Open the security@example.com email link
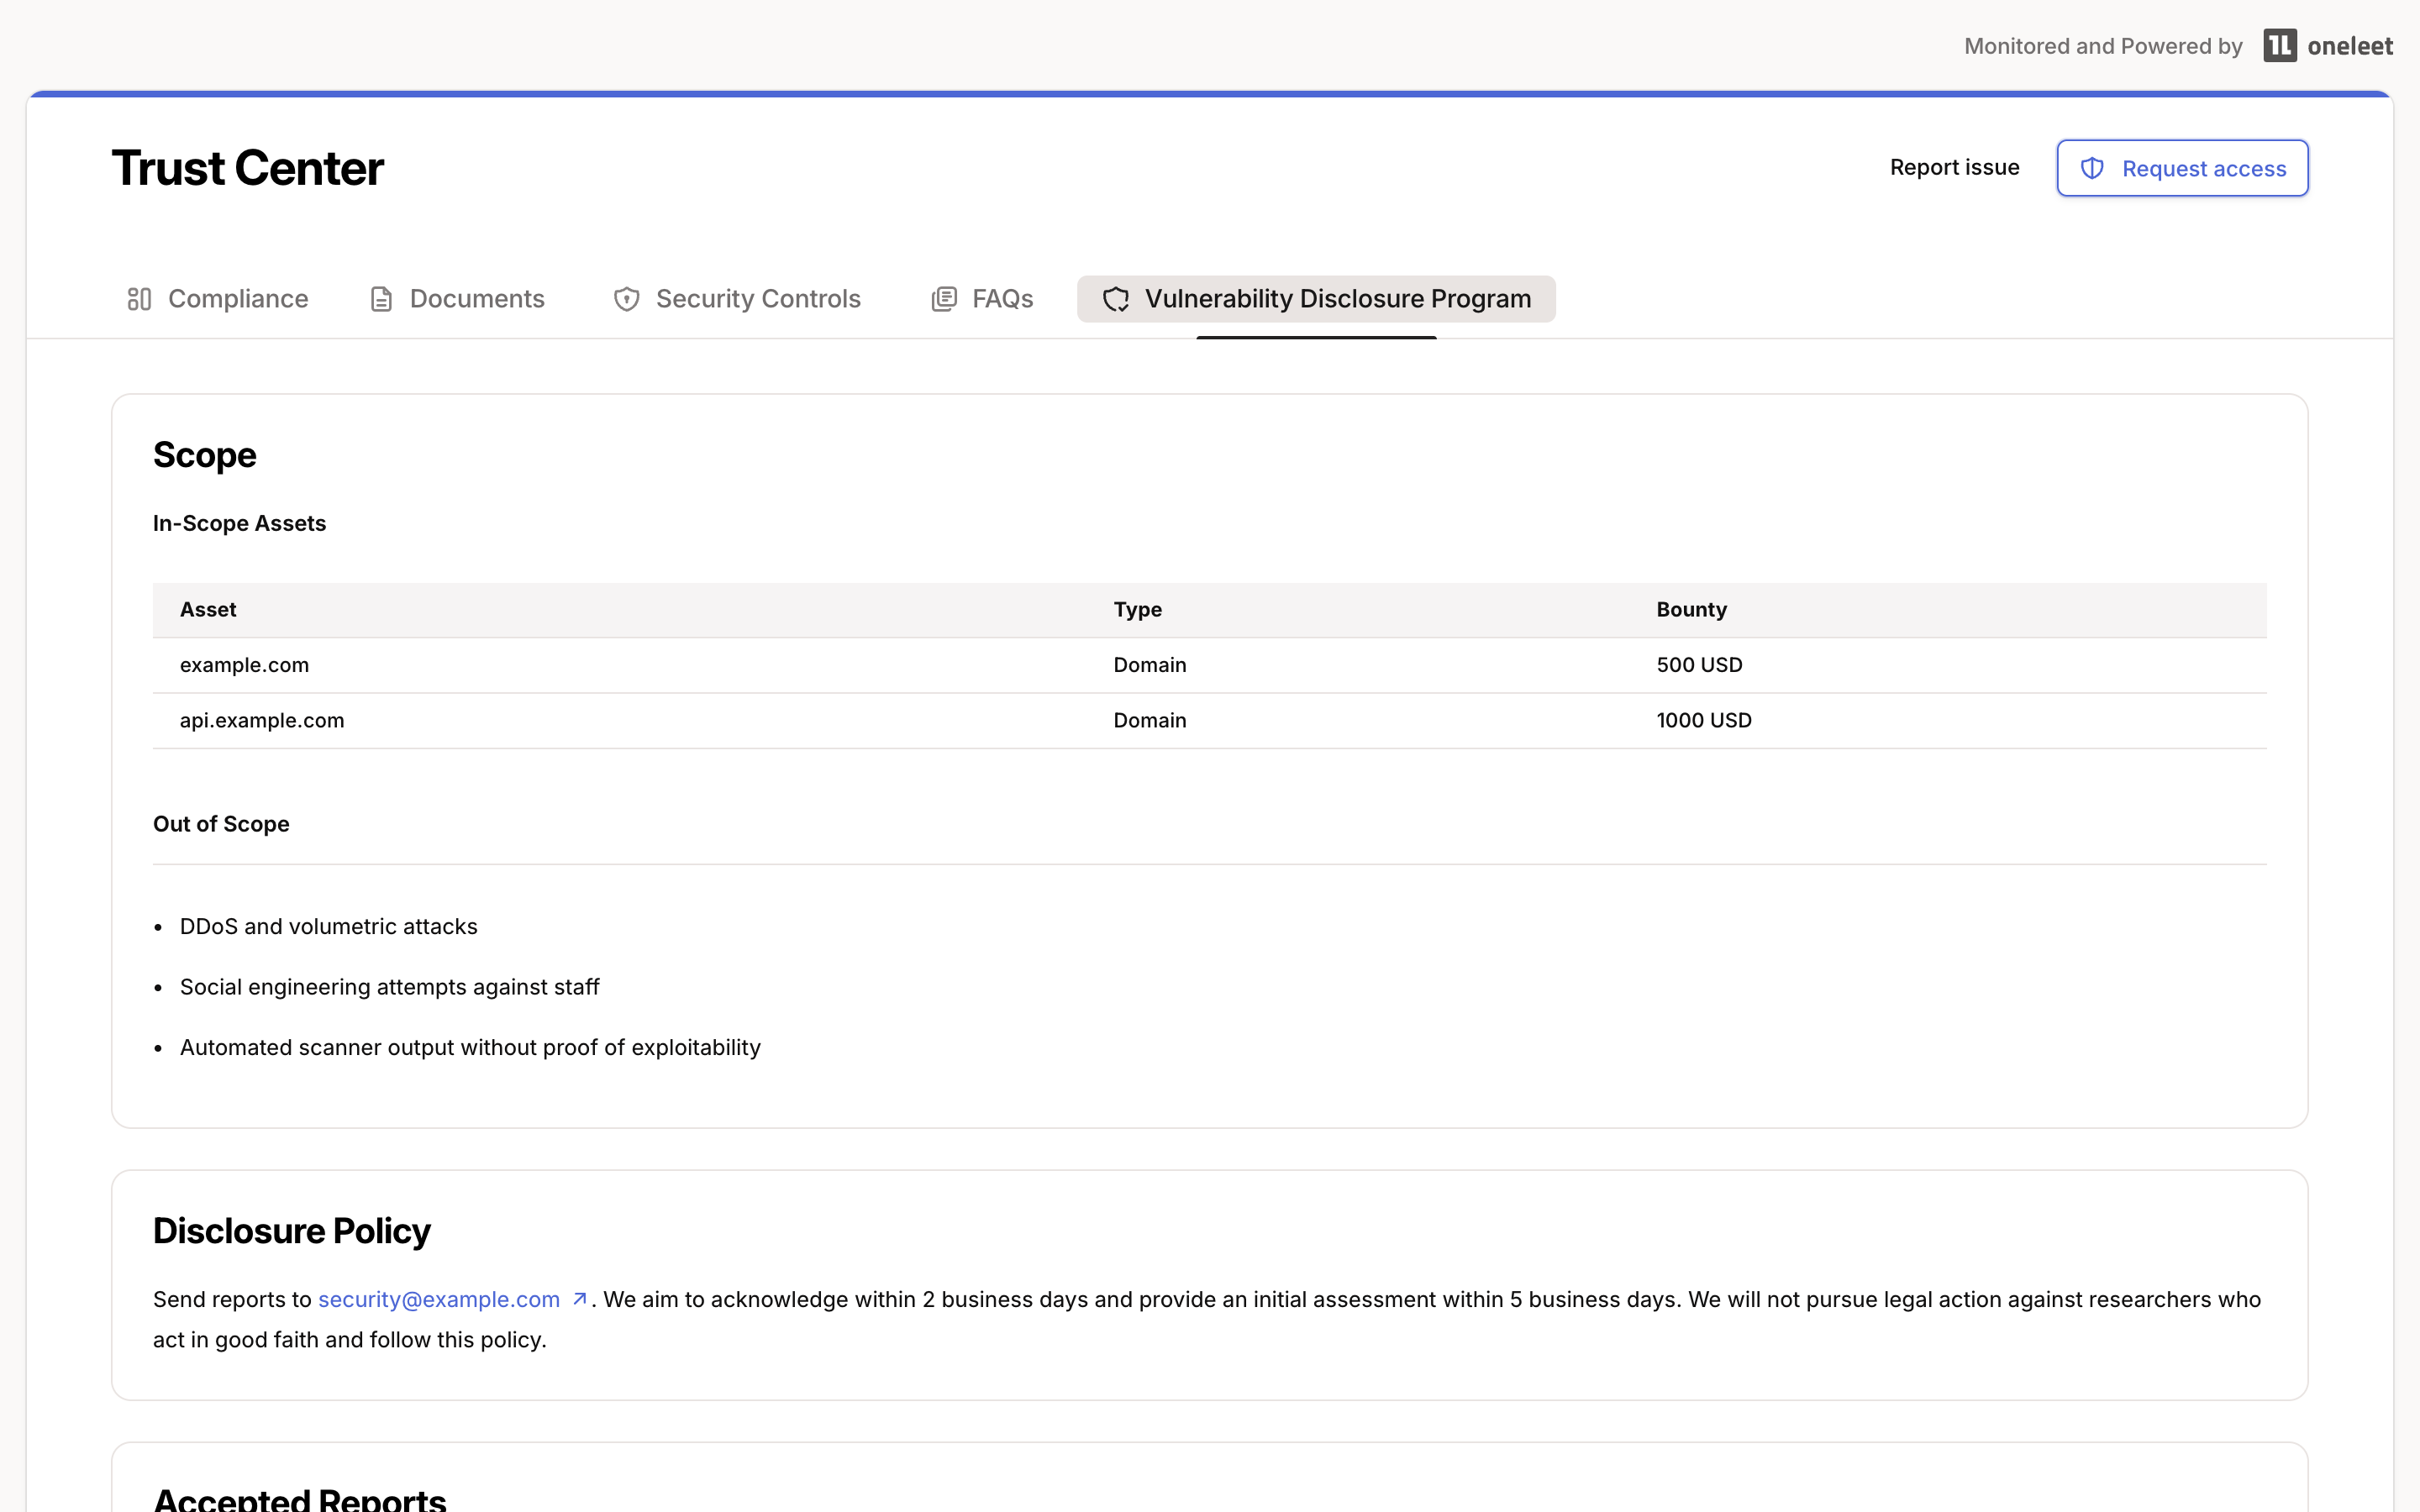 [x=438, y=1298]
